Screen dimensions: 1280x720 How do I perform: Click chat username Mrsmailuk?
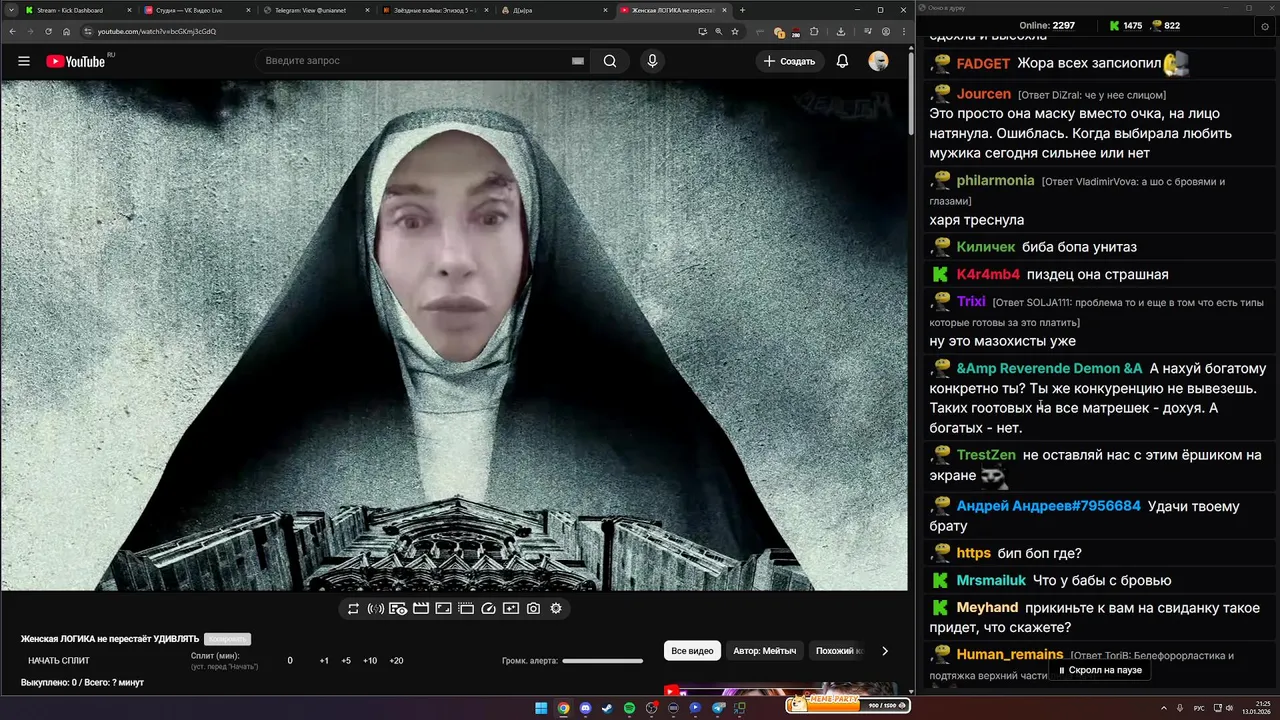991,580
